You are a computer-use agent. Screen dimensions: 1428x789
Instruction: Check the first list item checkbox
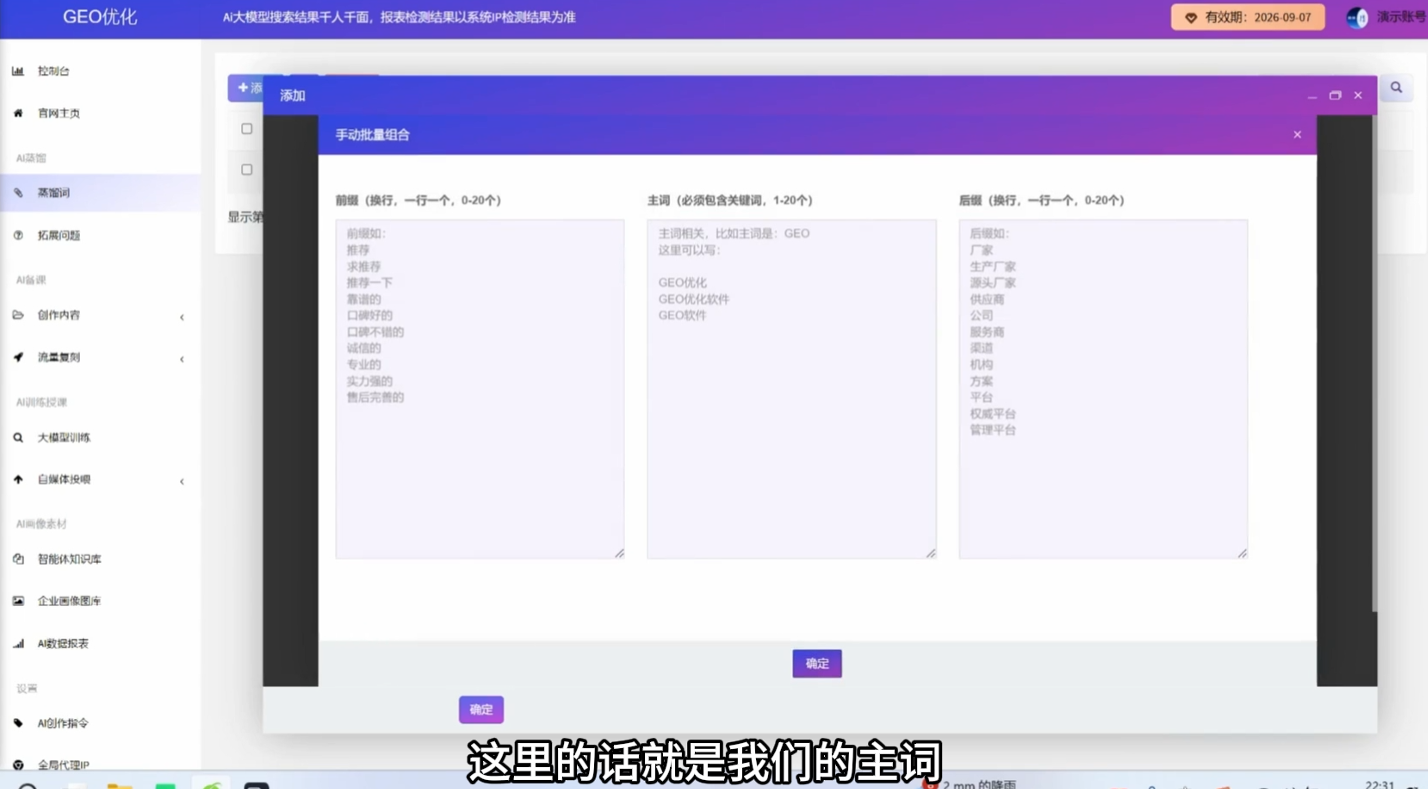246,128
